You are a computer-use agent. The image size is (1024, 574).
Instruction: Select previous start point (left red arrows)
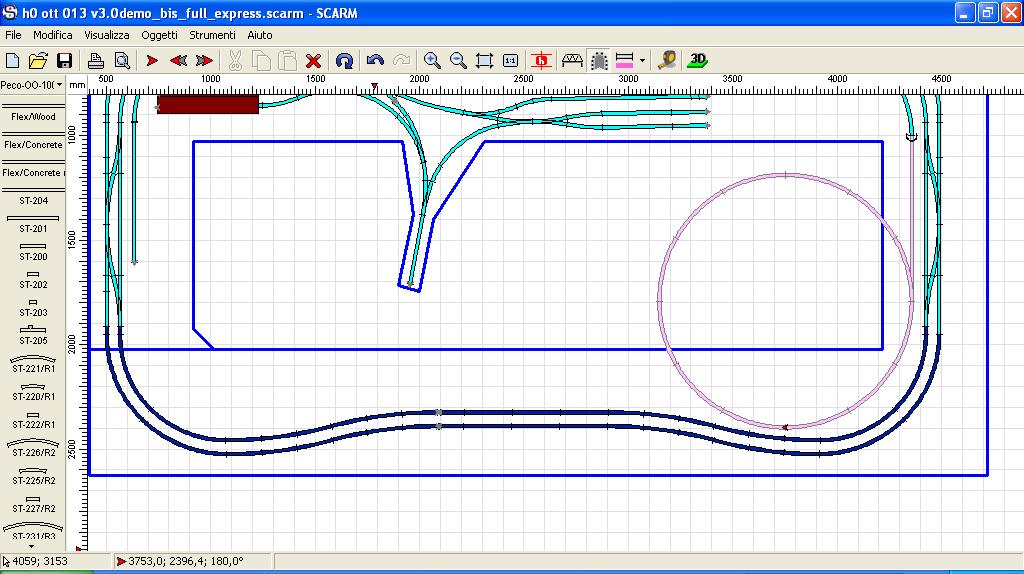pos(178,61)
